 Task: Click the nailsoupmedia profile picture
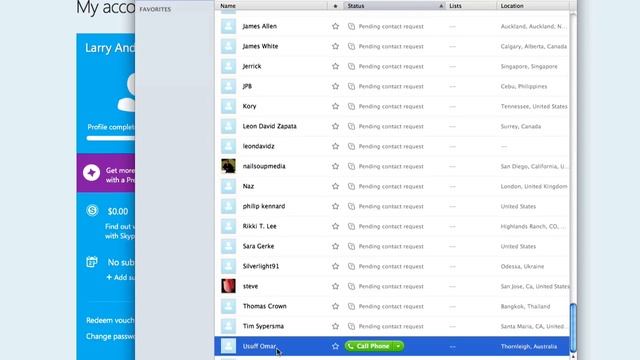click(228, 166)
